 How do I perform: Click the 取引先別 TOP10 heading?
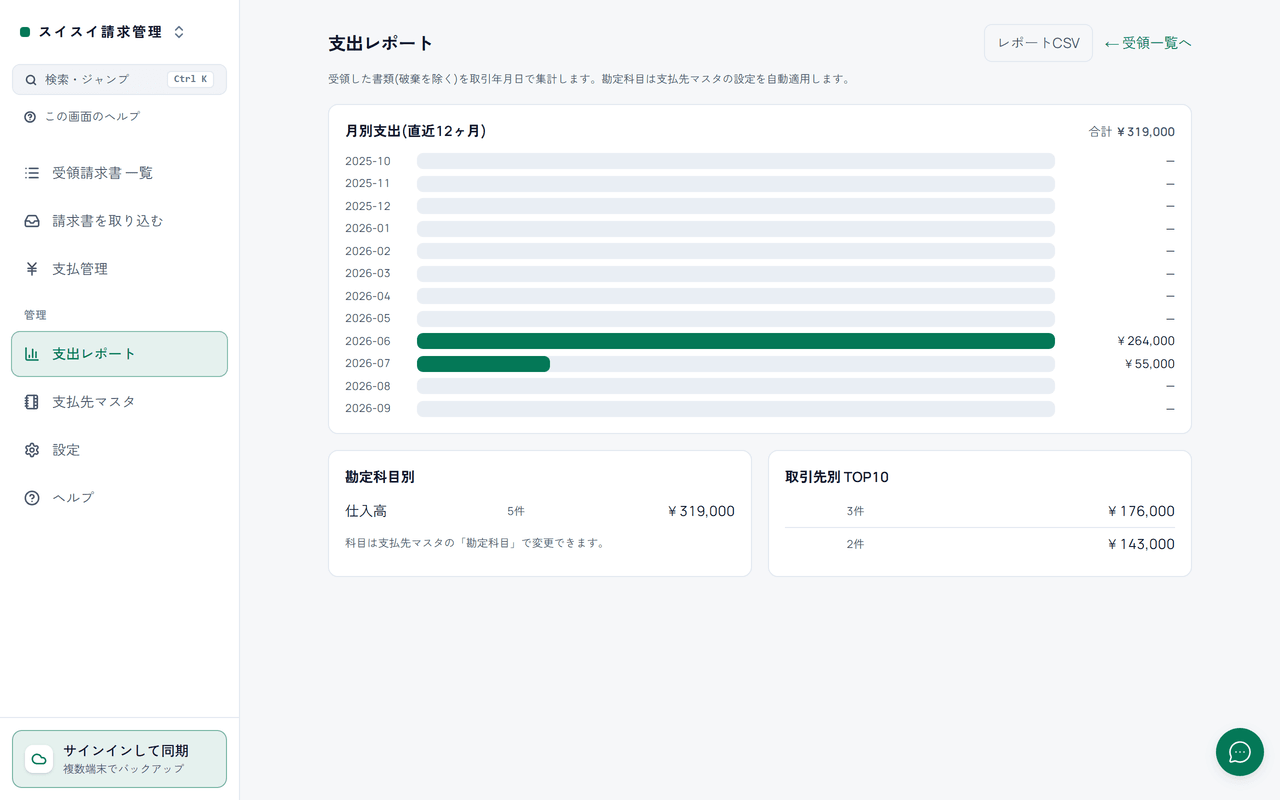[x=837, y=477]
